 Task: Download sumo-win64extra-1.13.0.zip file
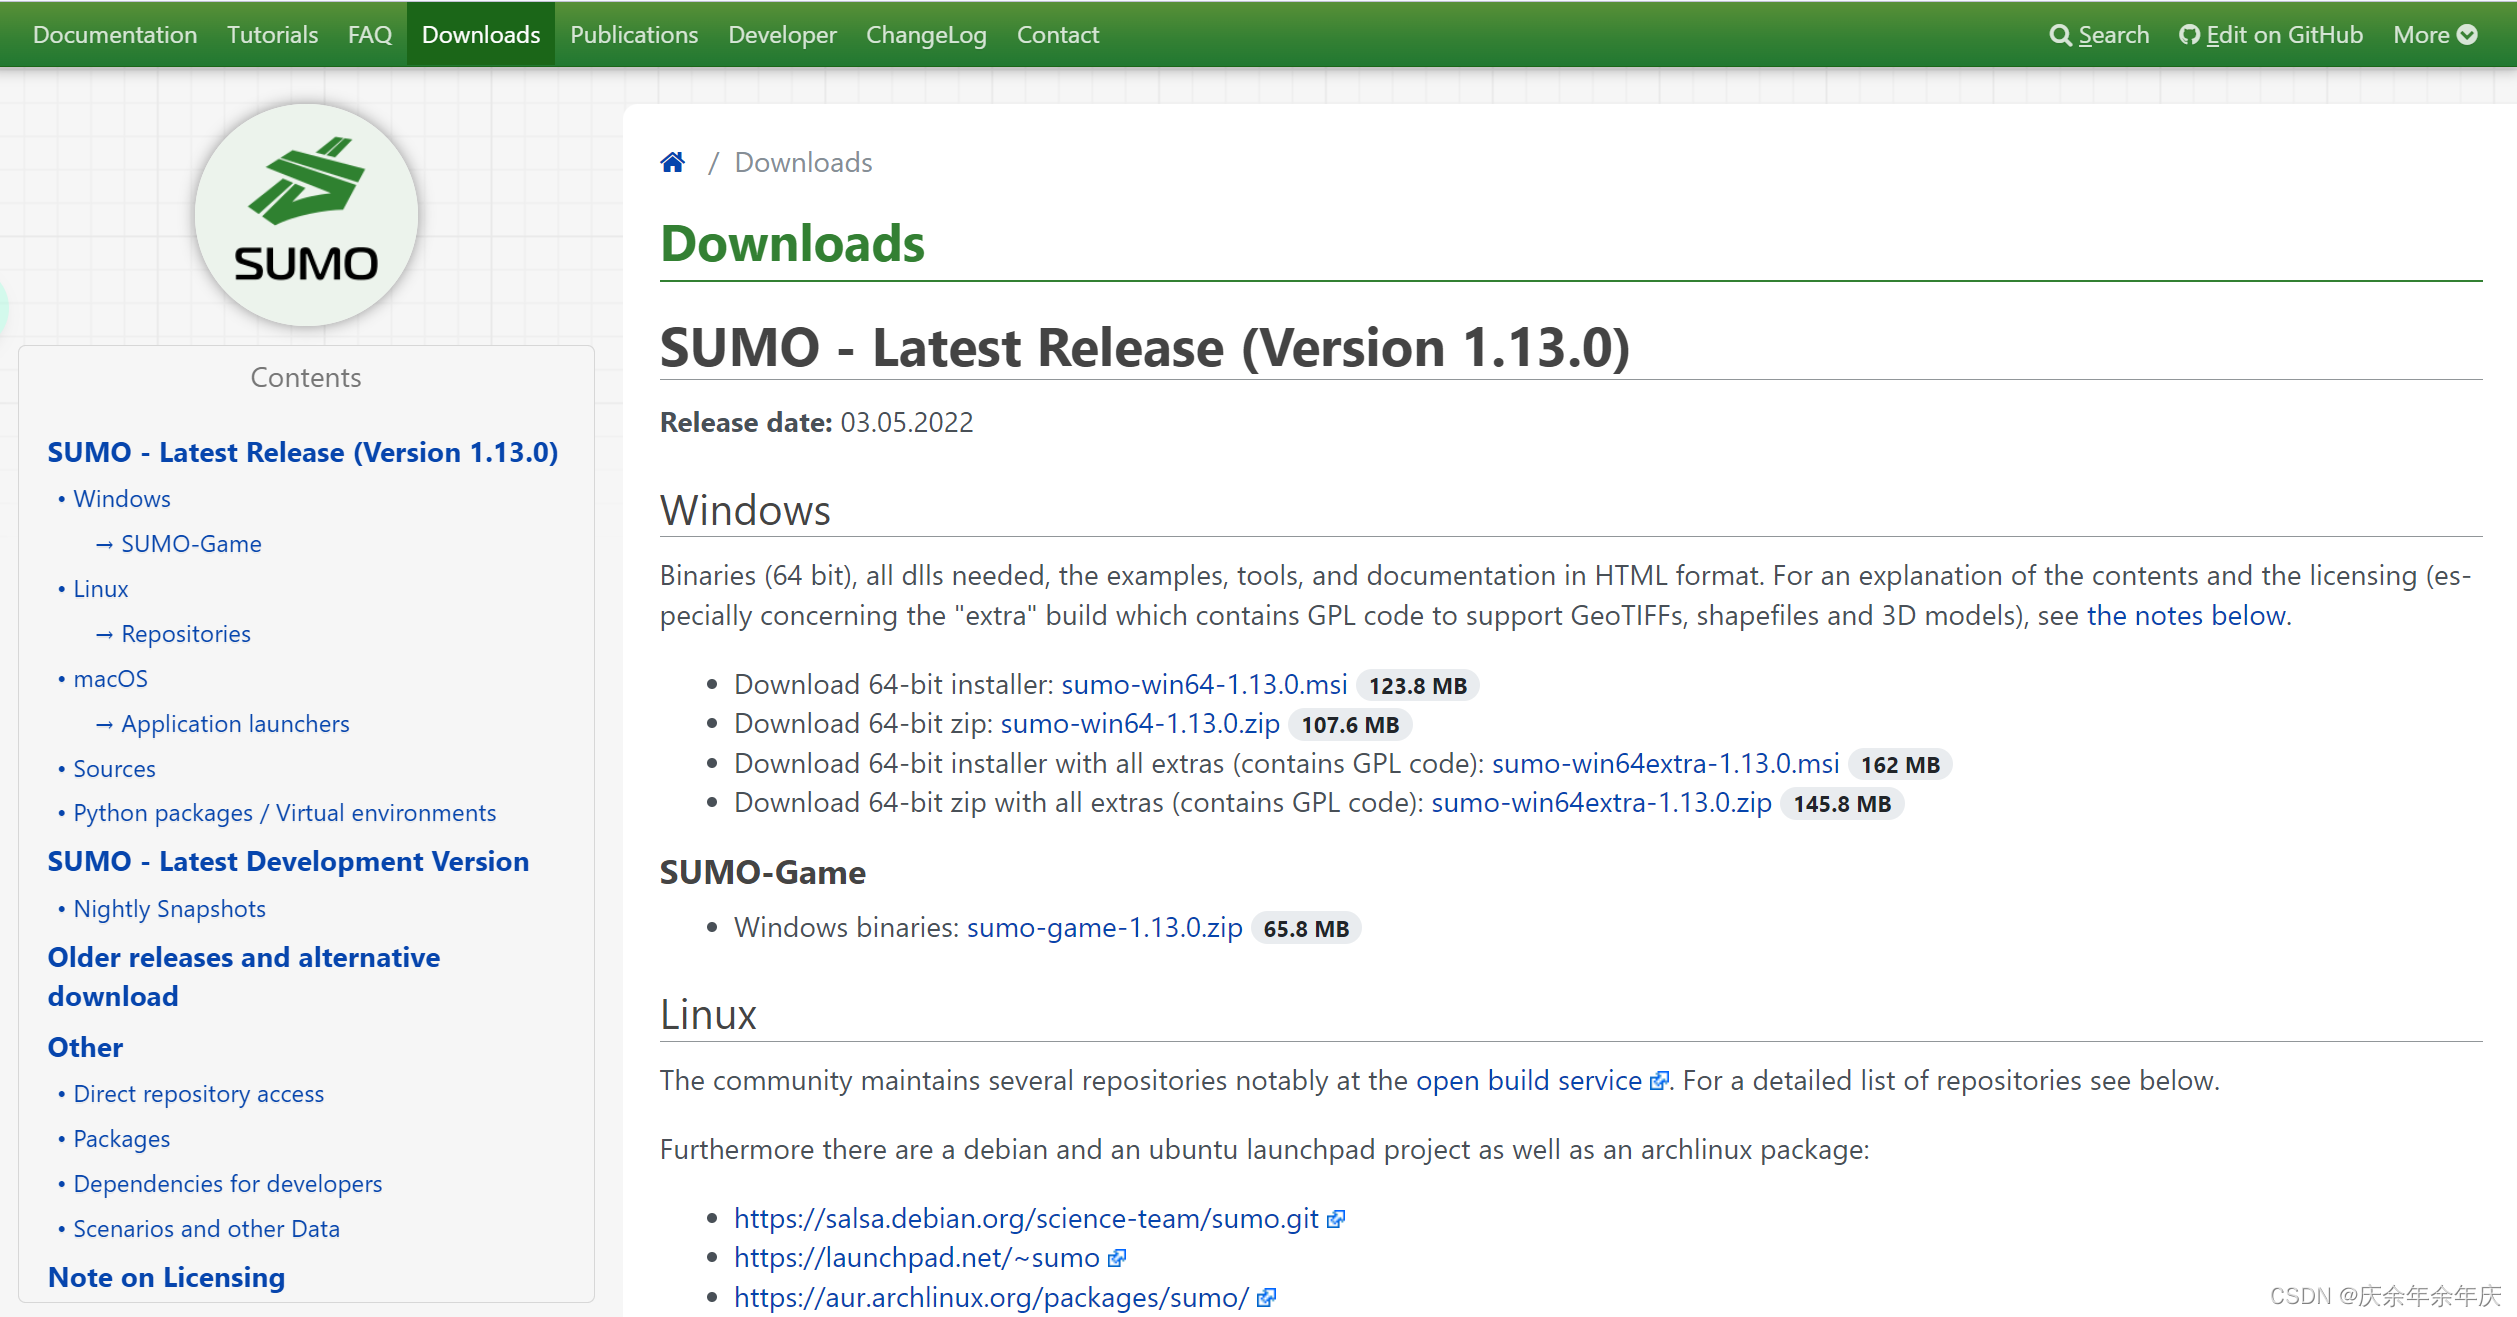coord(1600,803)
